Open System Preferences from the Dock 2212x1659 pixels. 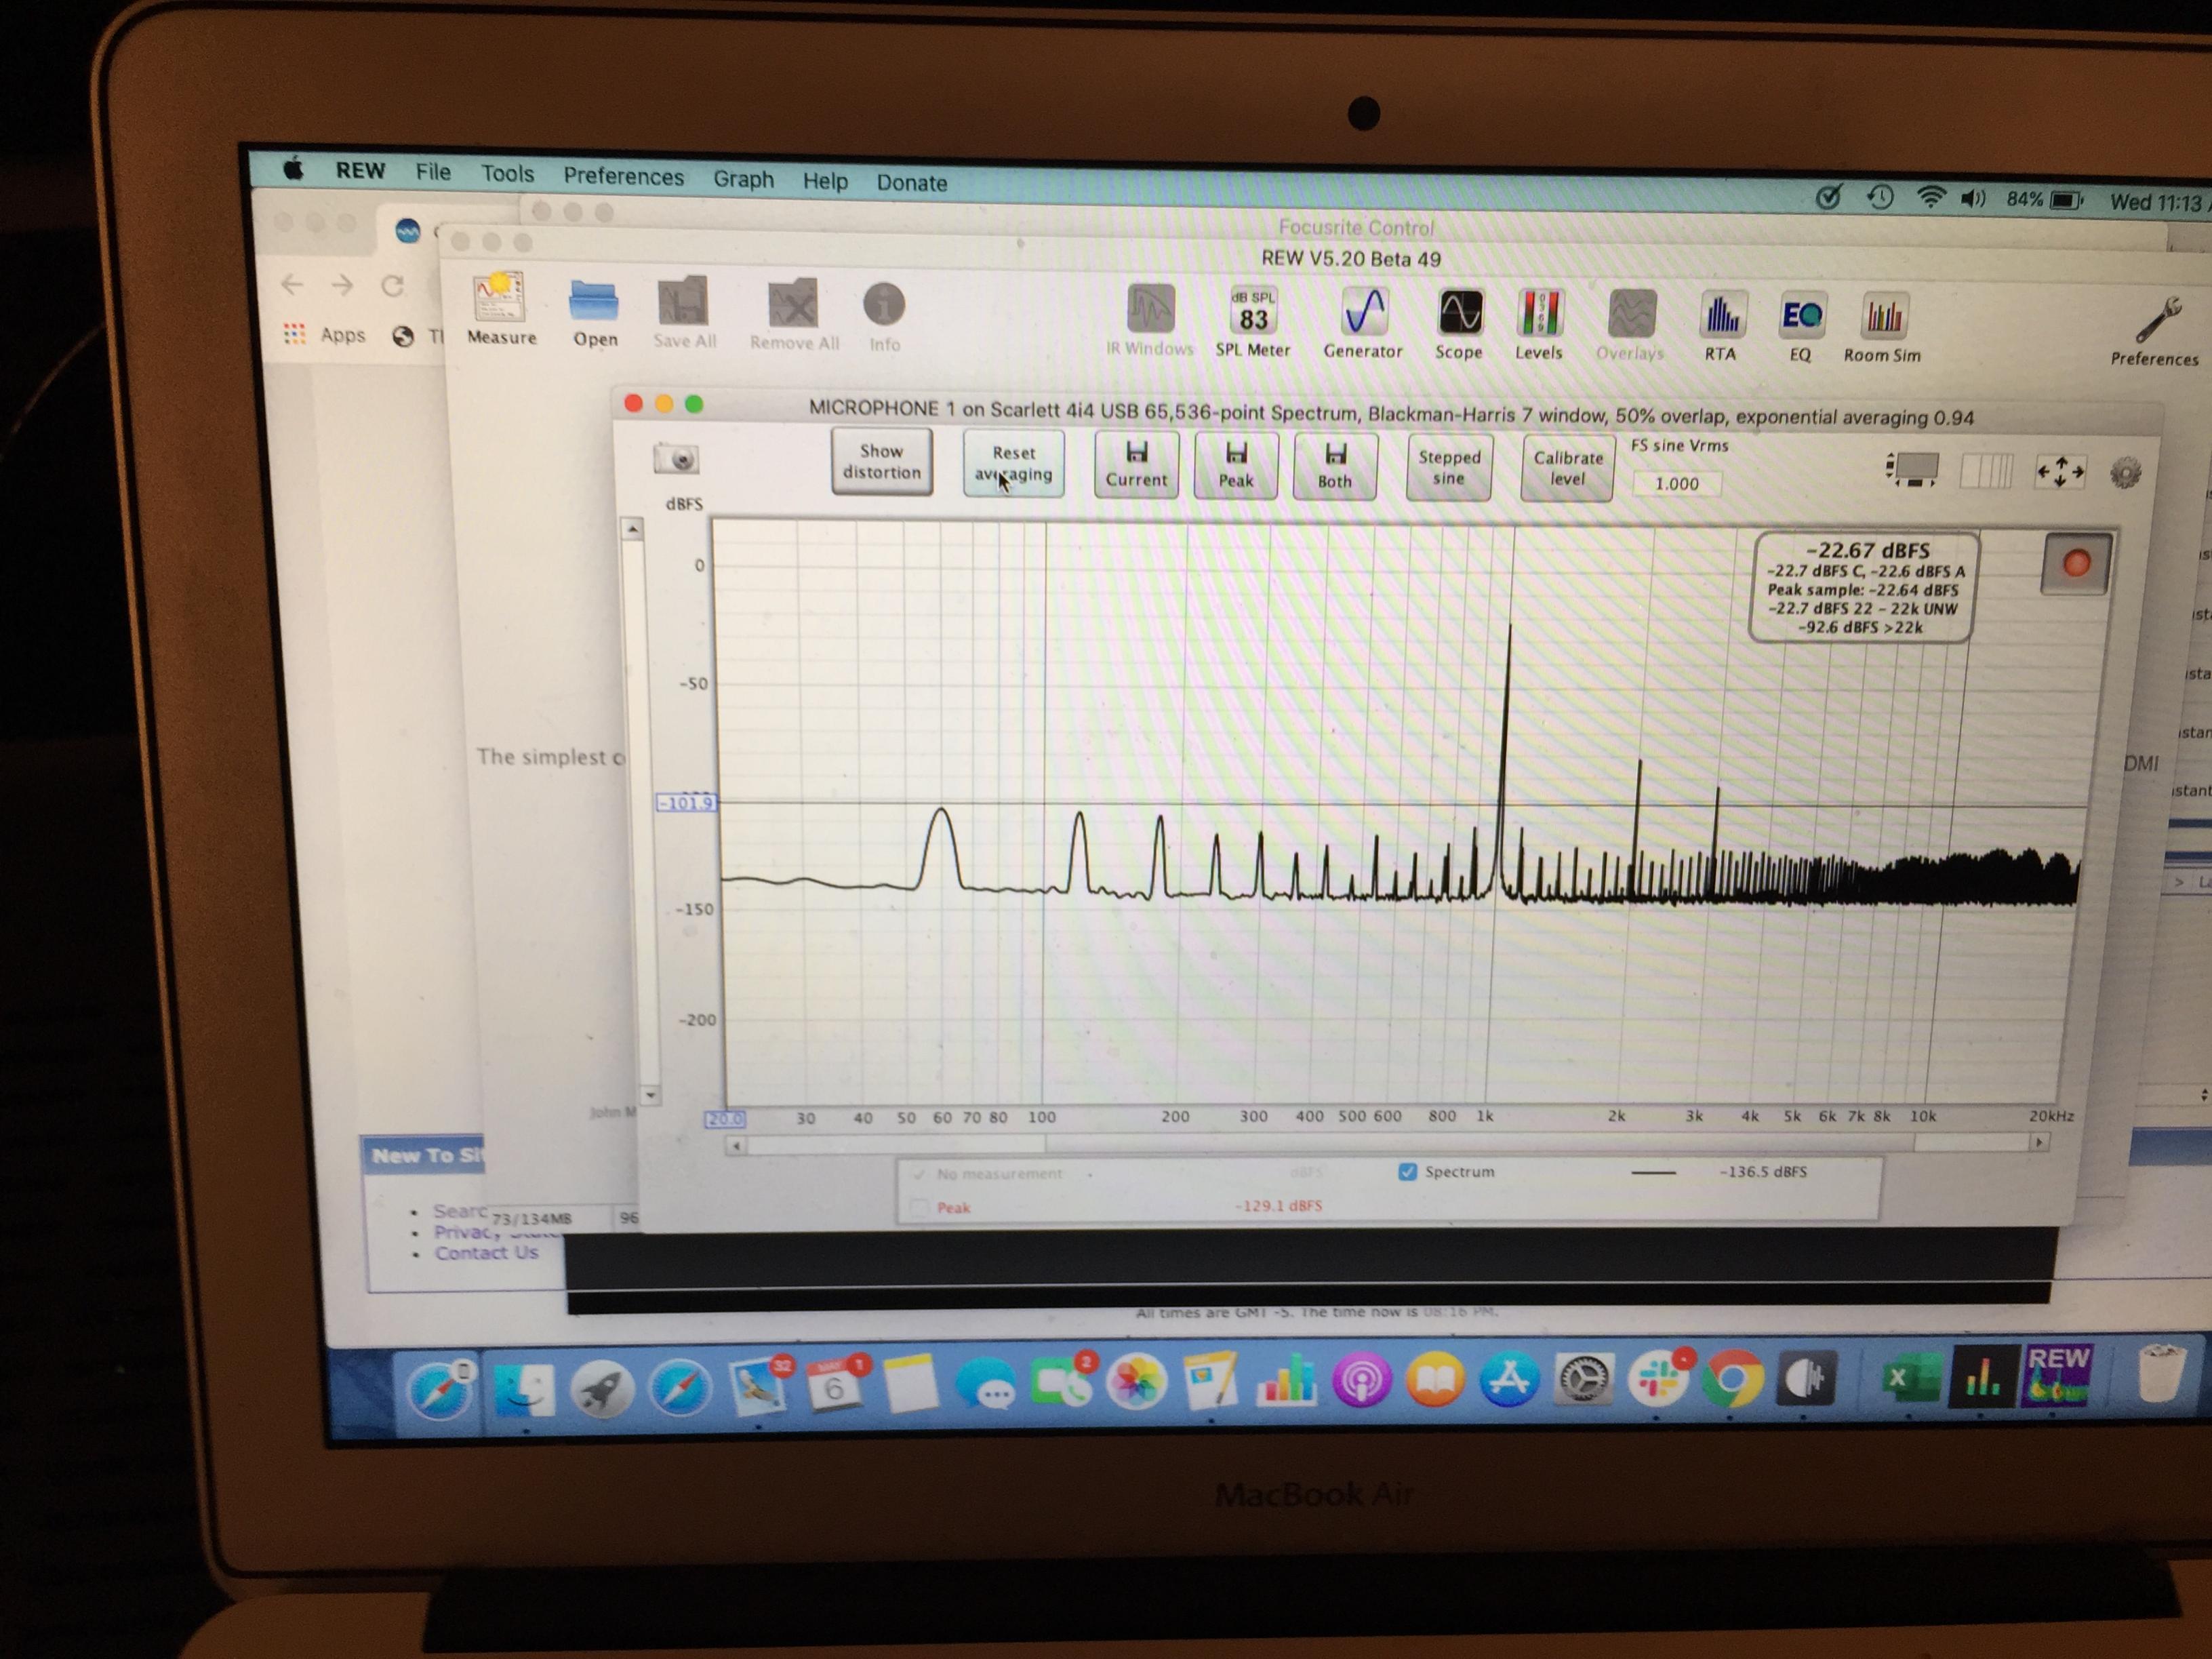click(1583, 1380)
